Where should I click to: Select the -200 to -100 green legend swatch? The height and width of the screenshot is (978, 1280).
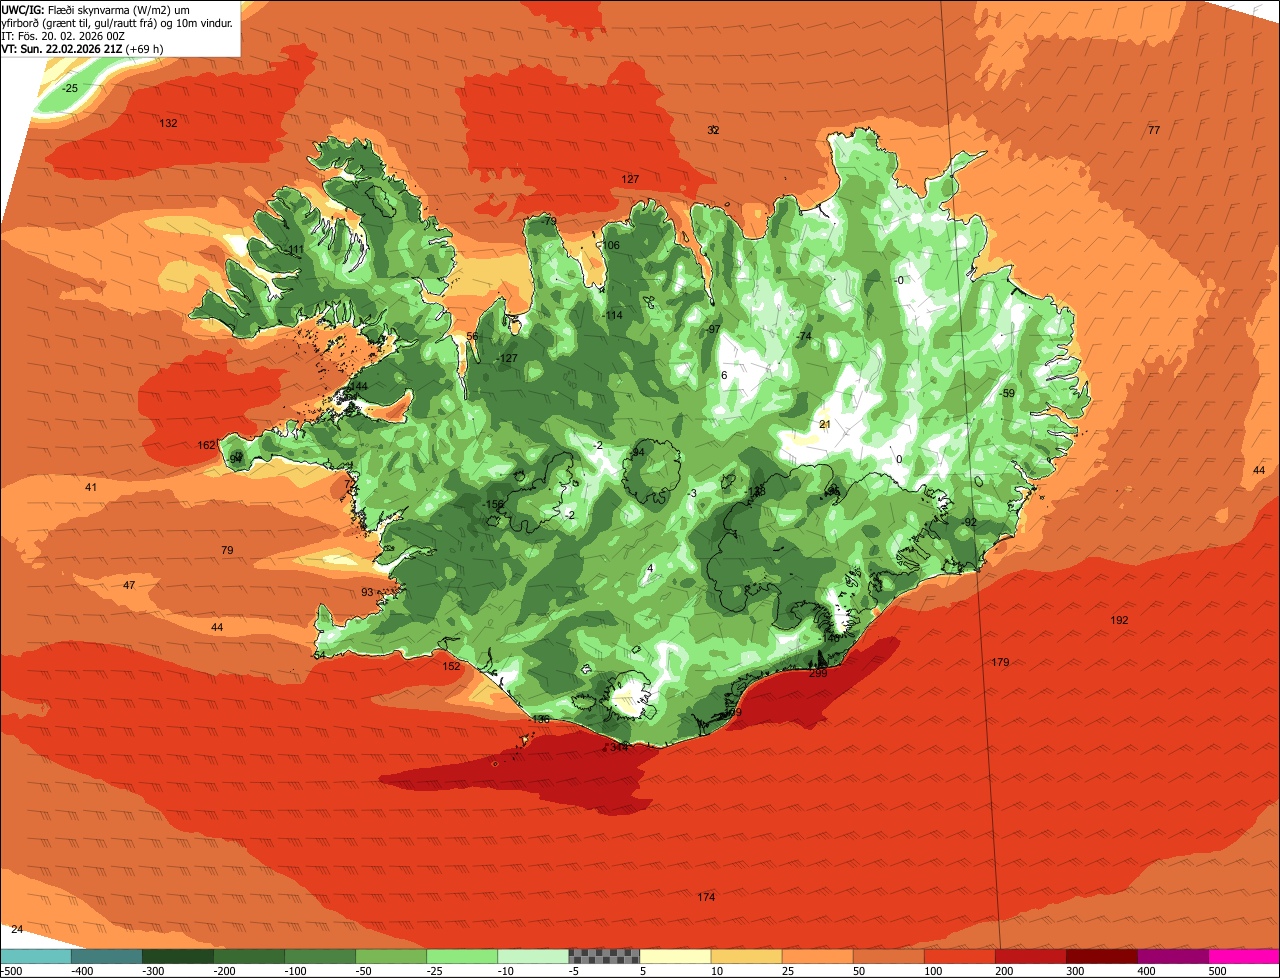click(249, 955)
